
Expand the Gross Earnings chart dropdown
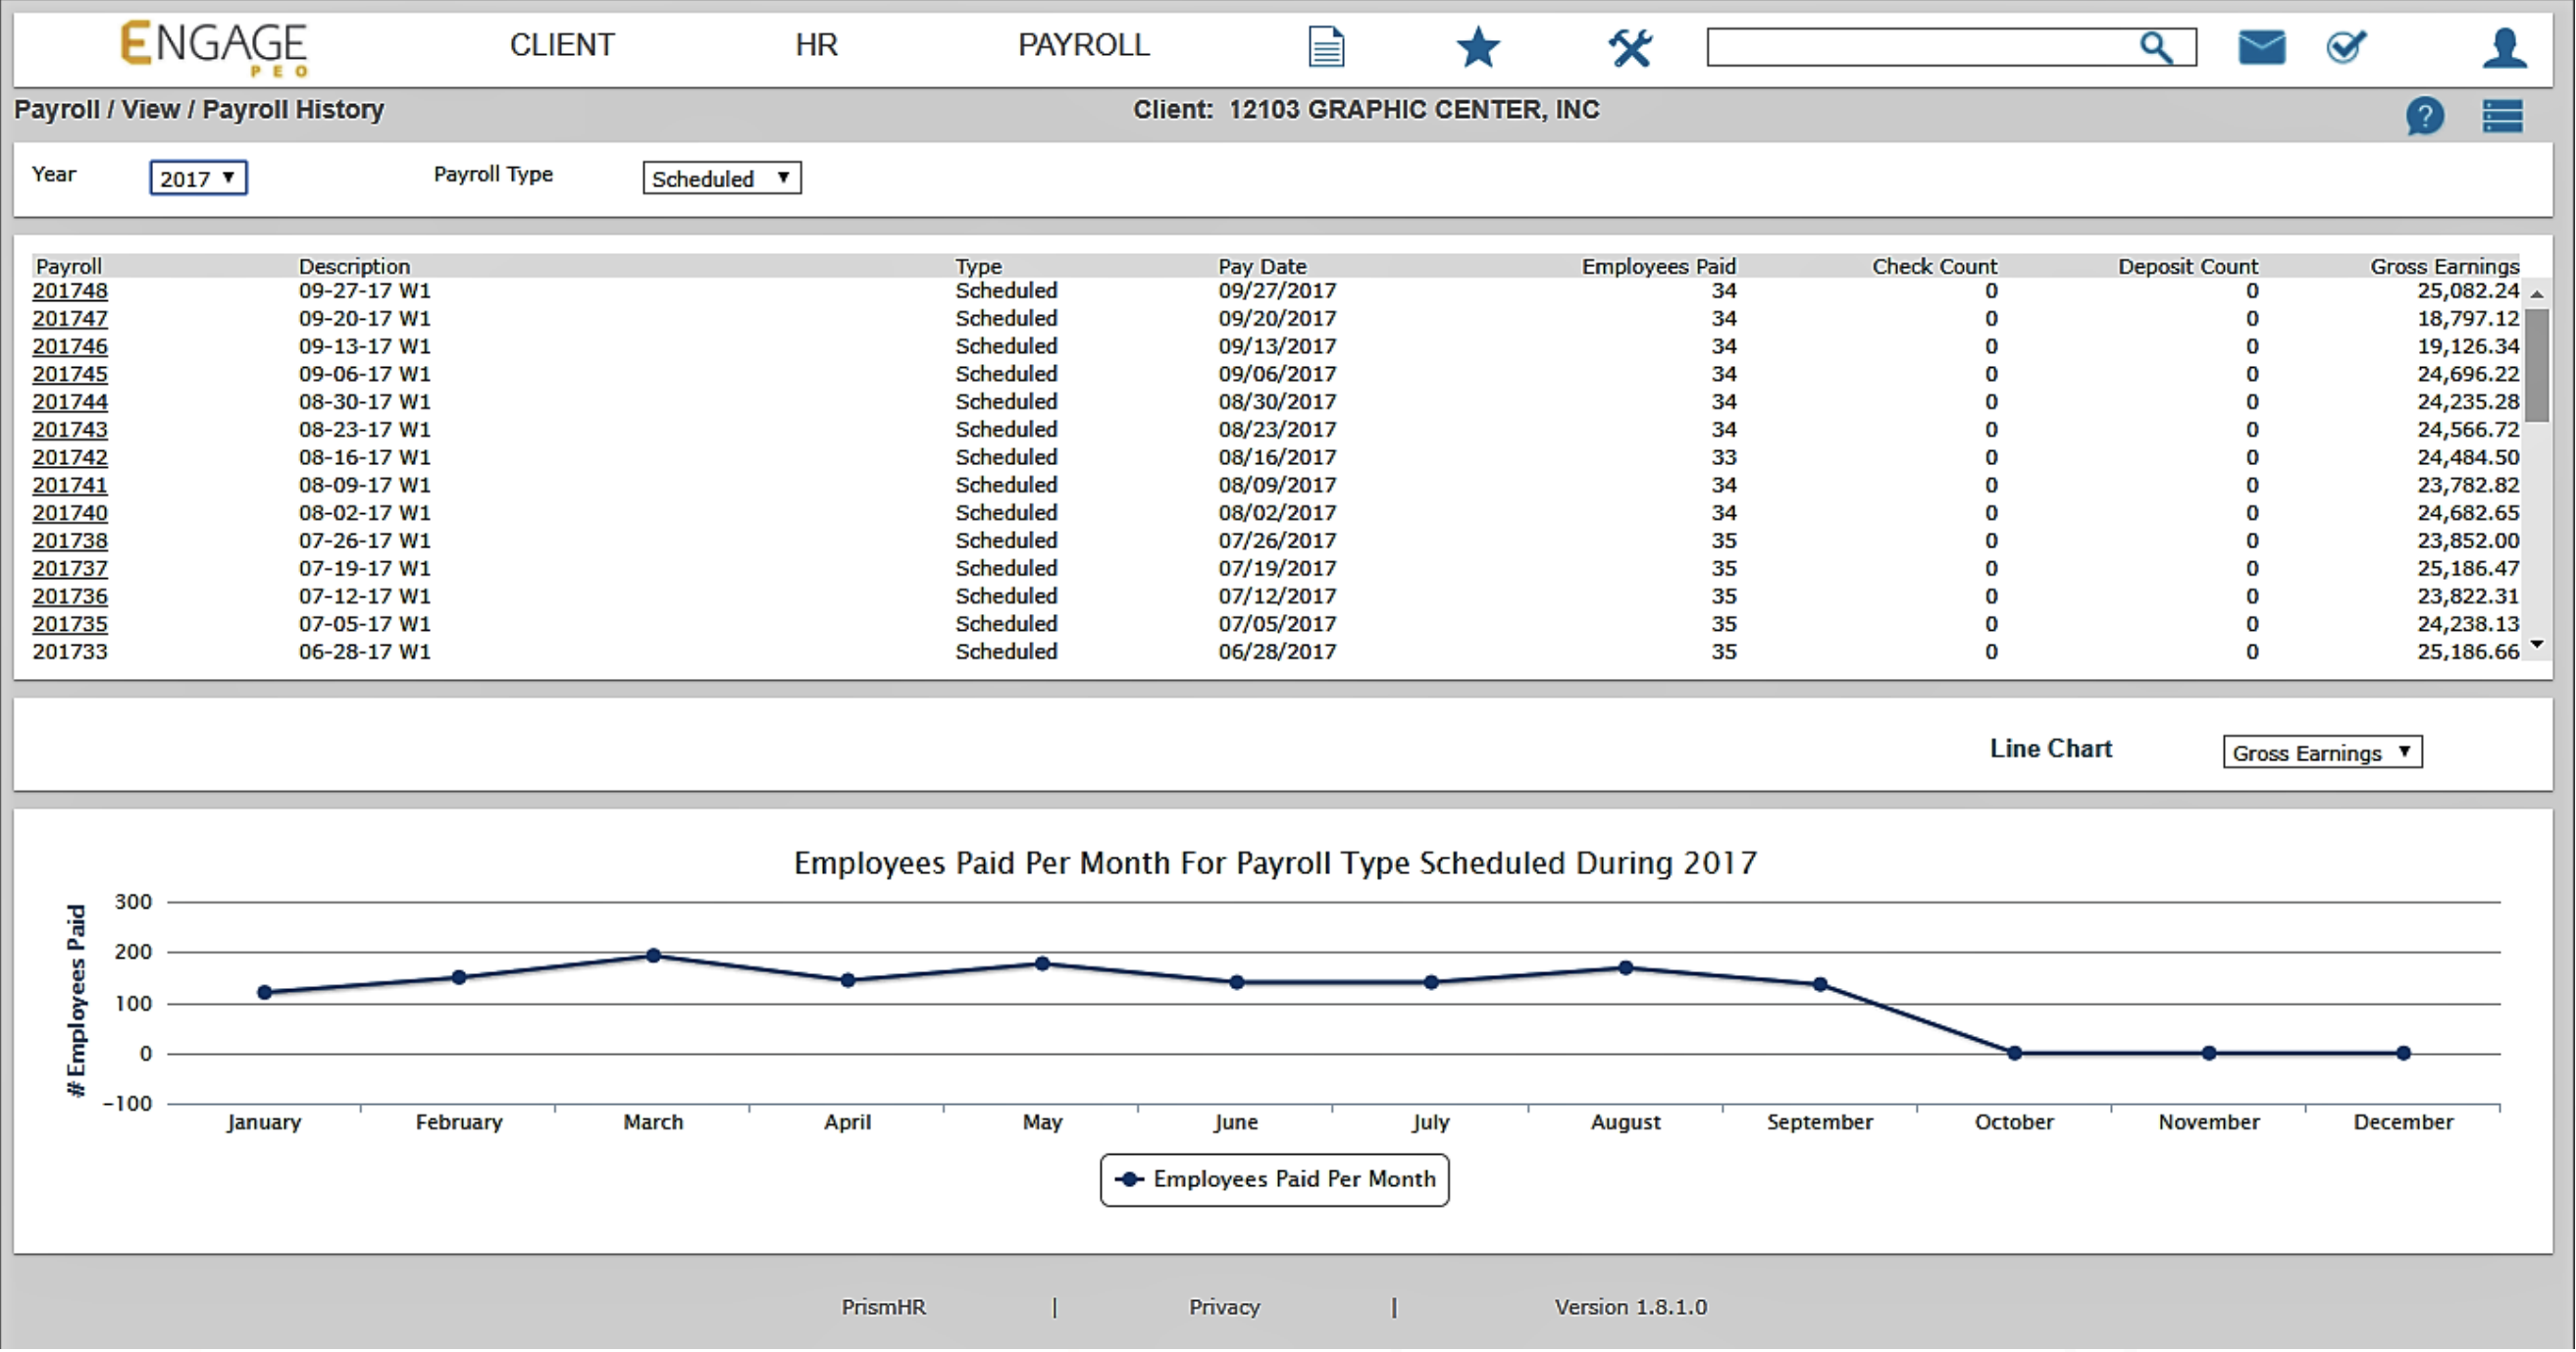pyautogui.click(x=2322, y=752)
